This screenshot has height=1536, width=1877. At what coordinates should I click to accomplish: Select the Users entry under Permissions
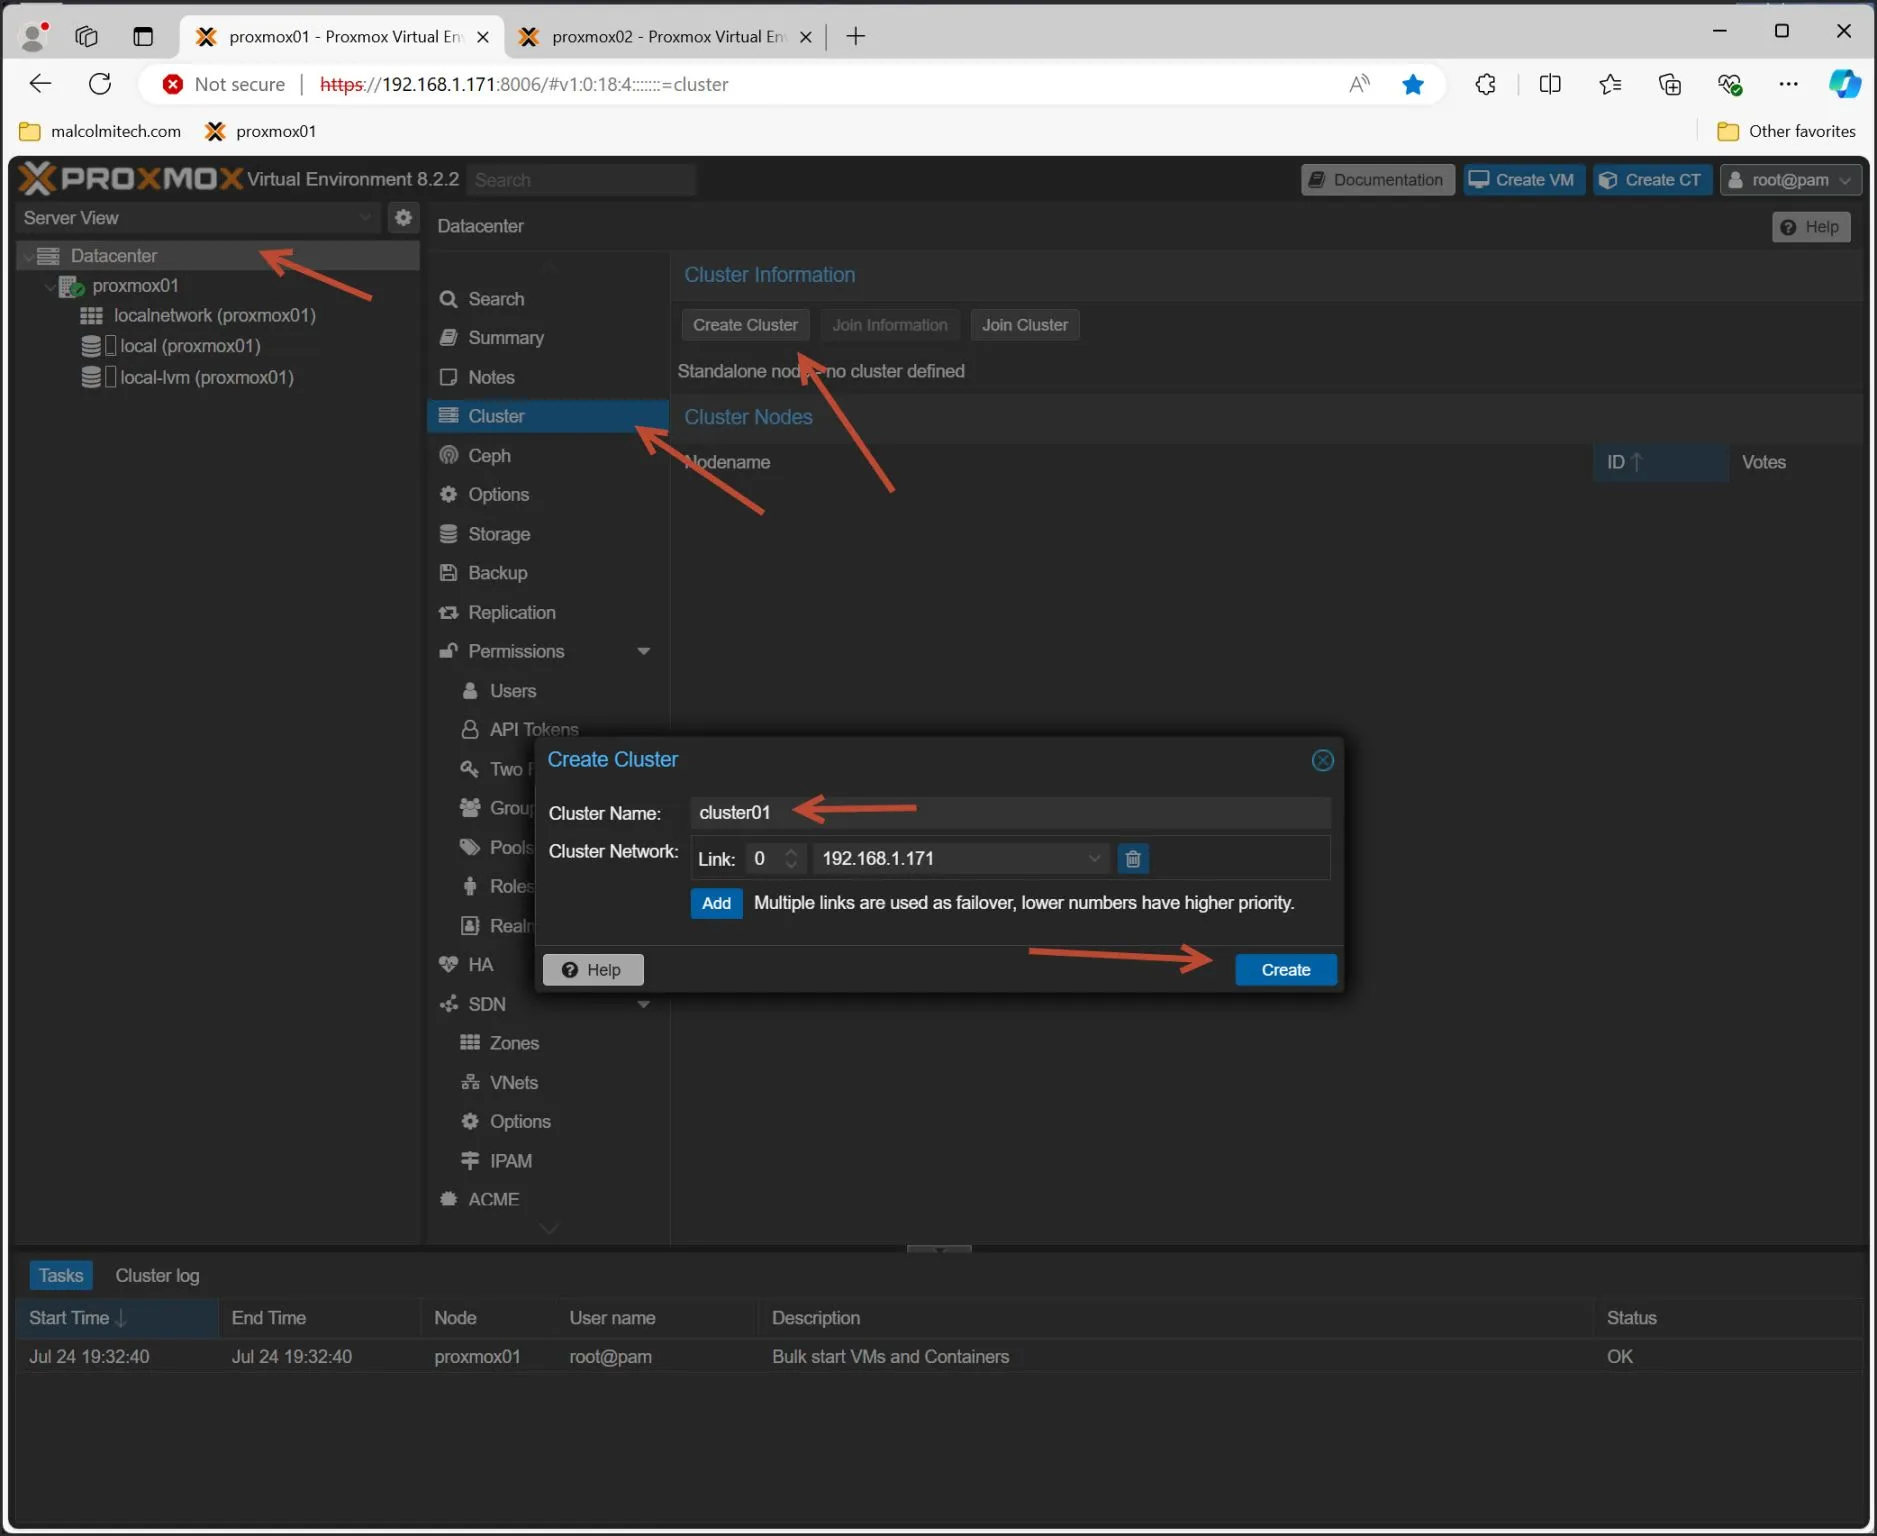[x=512, y=690]
